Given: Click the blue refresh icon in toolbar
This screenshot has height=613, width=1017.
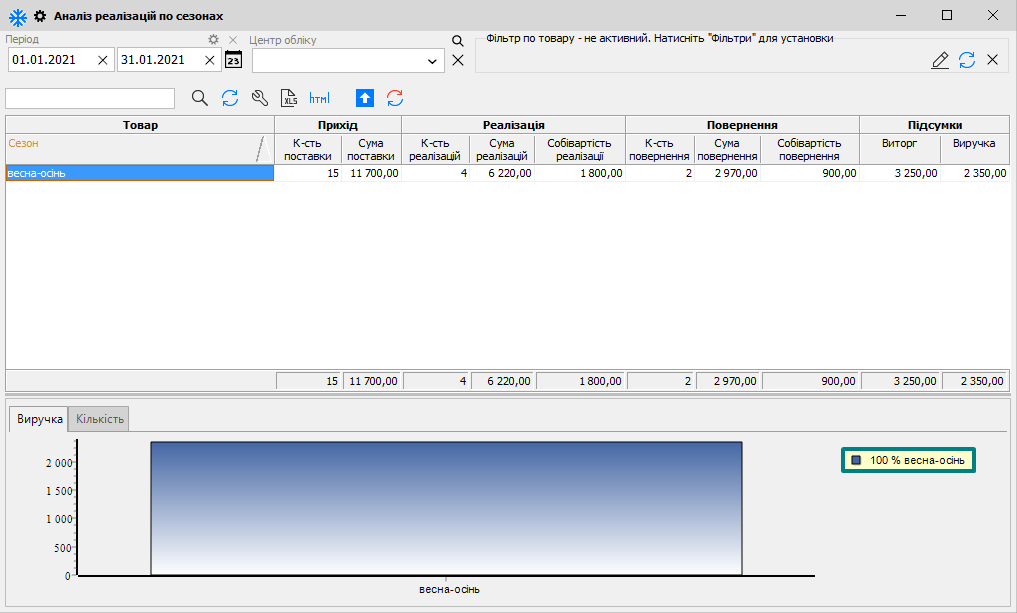Looking at the screenshot, I should [230, 98].
